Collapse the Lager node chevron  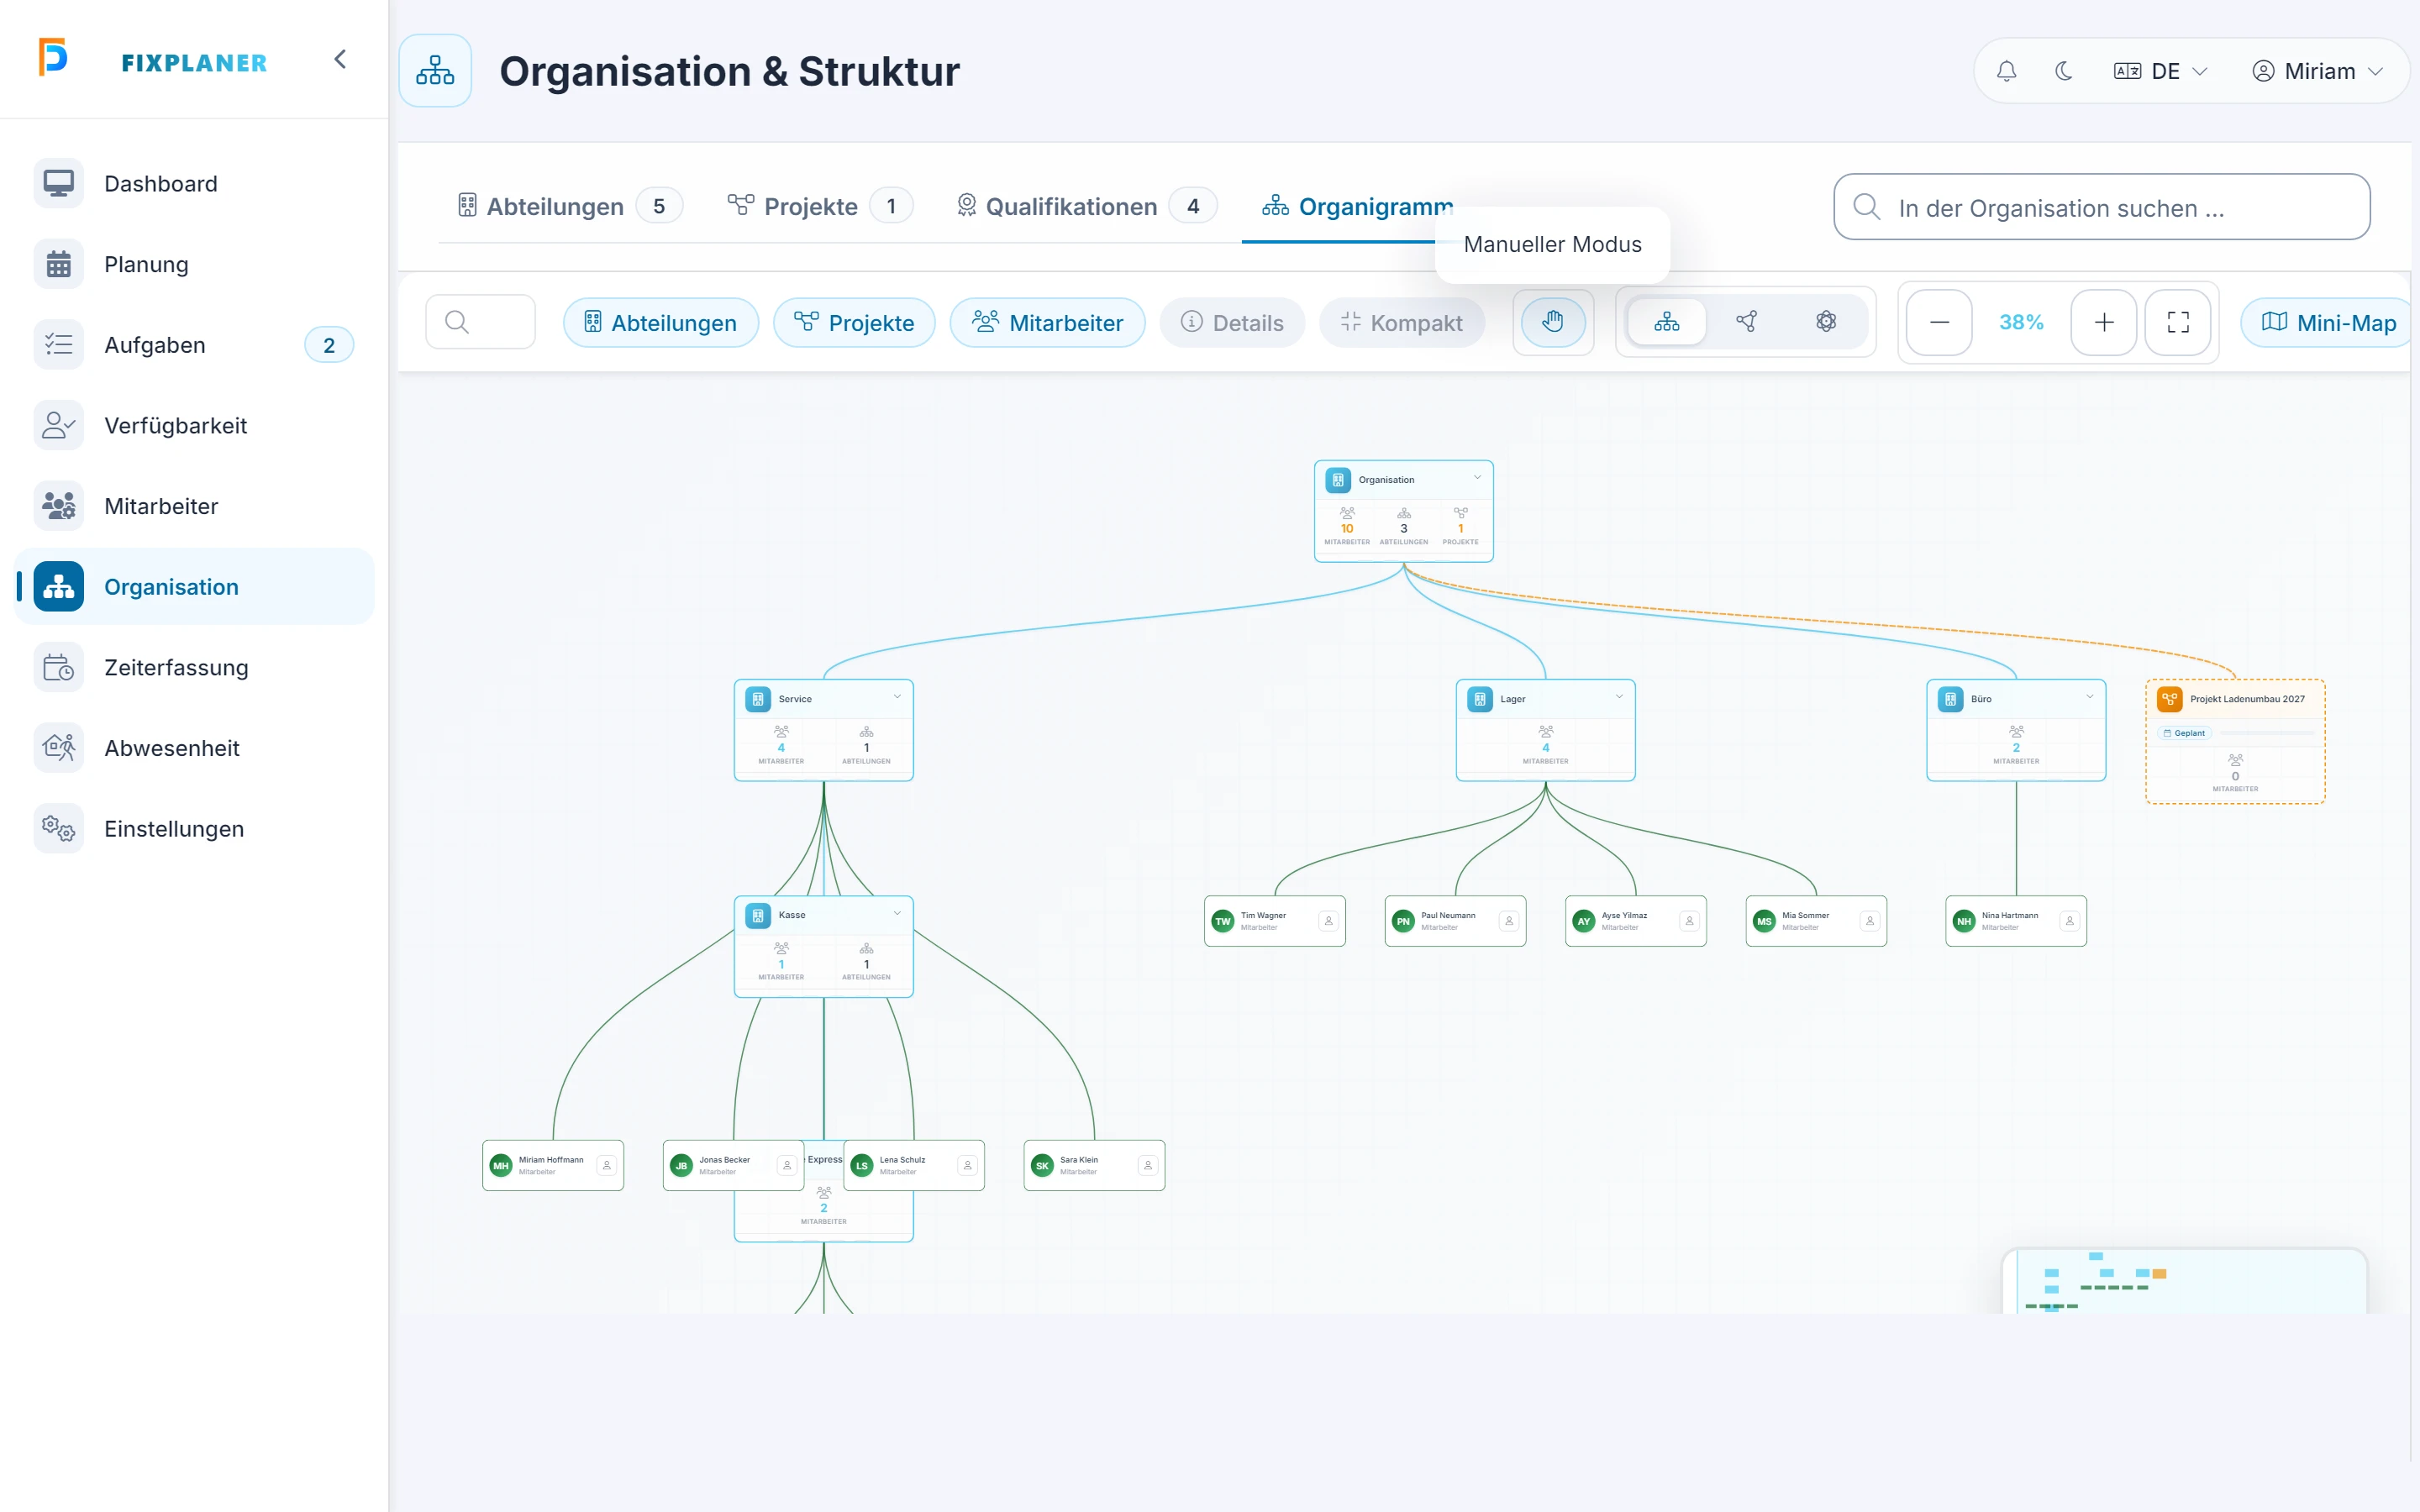(1619, 697)
